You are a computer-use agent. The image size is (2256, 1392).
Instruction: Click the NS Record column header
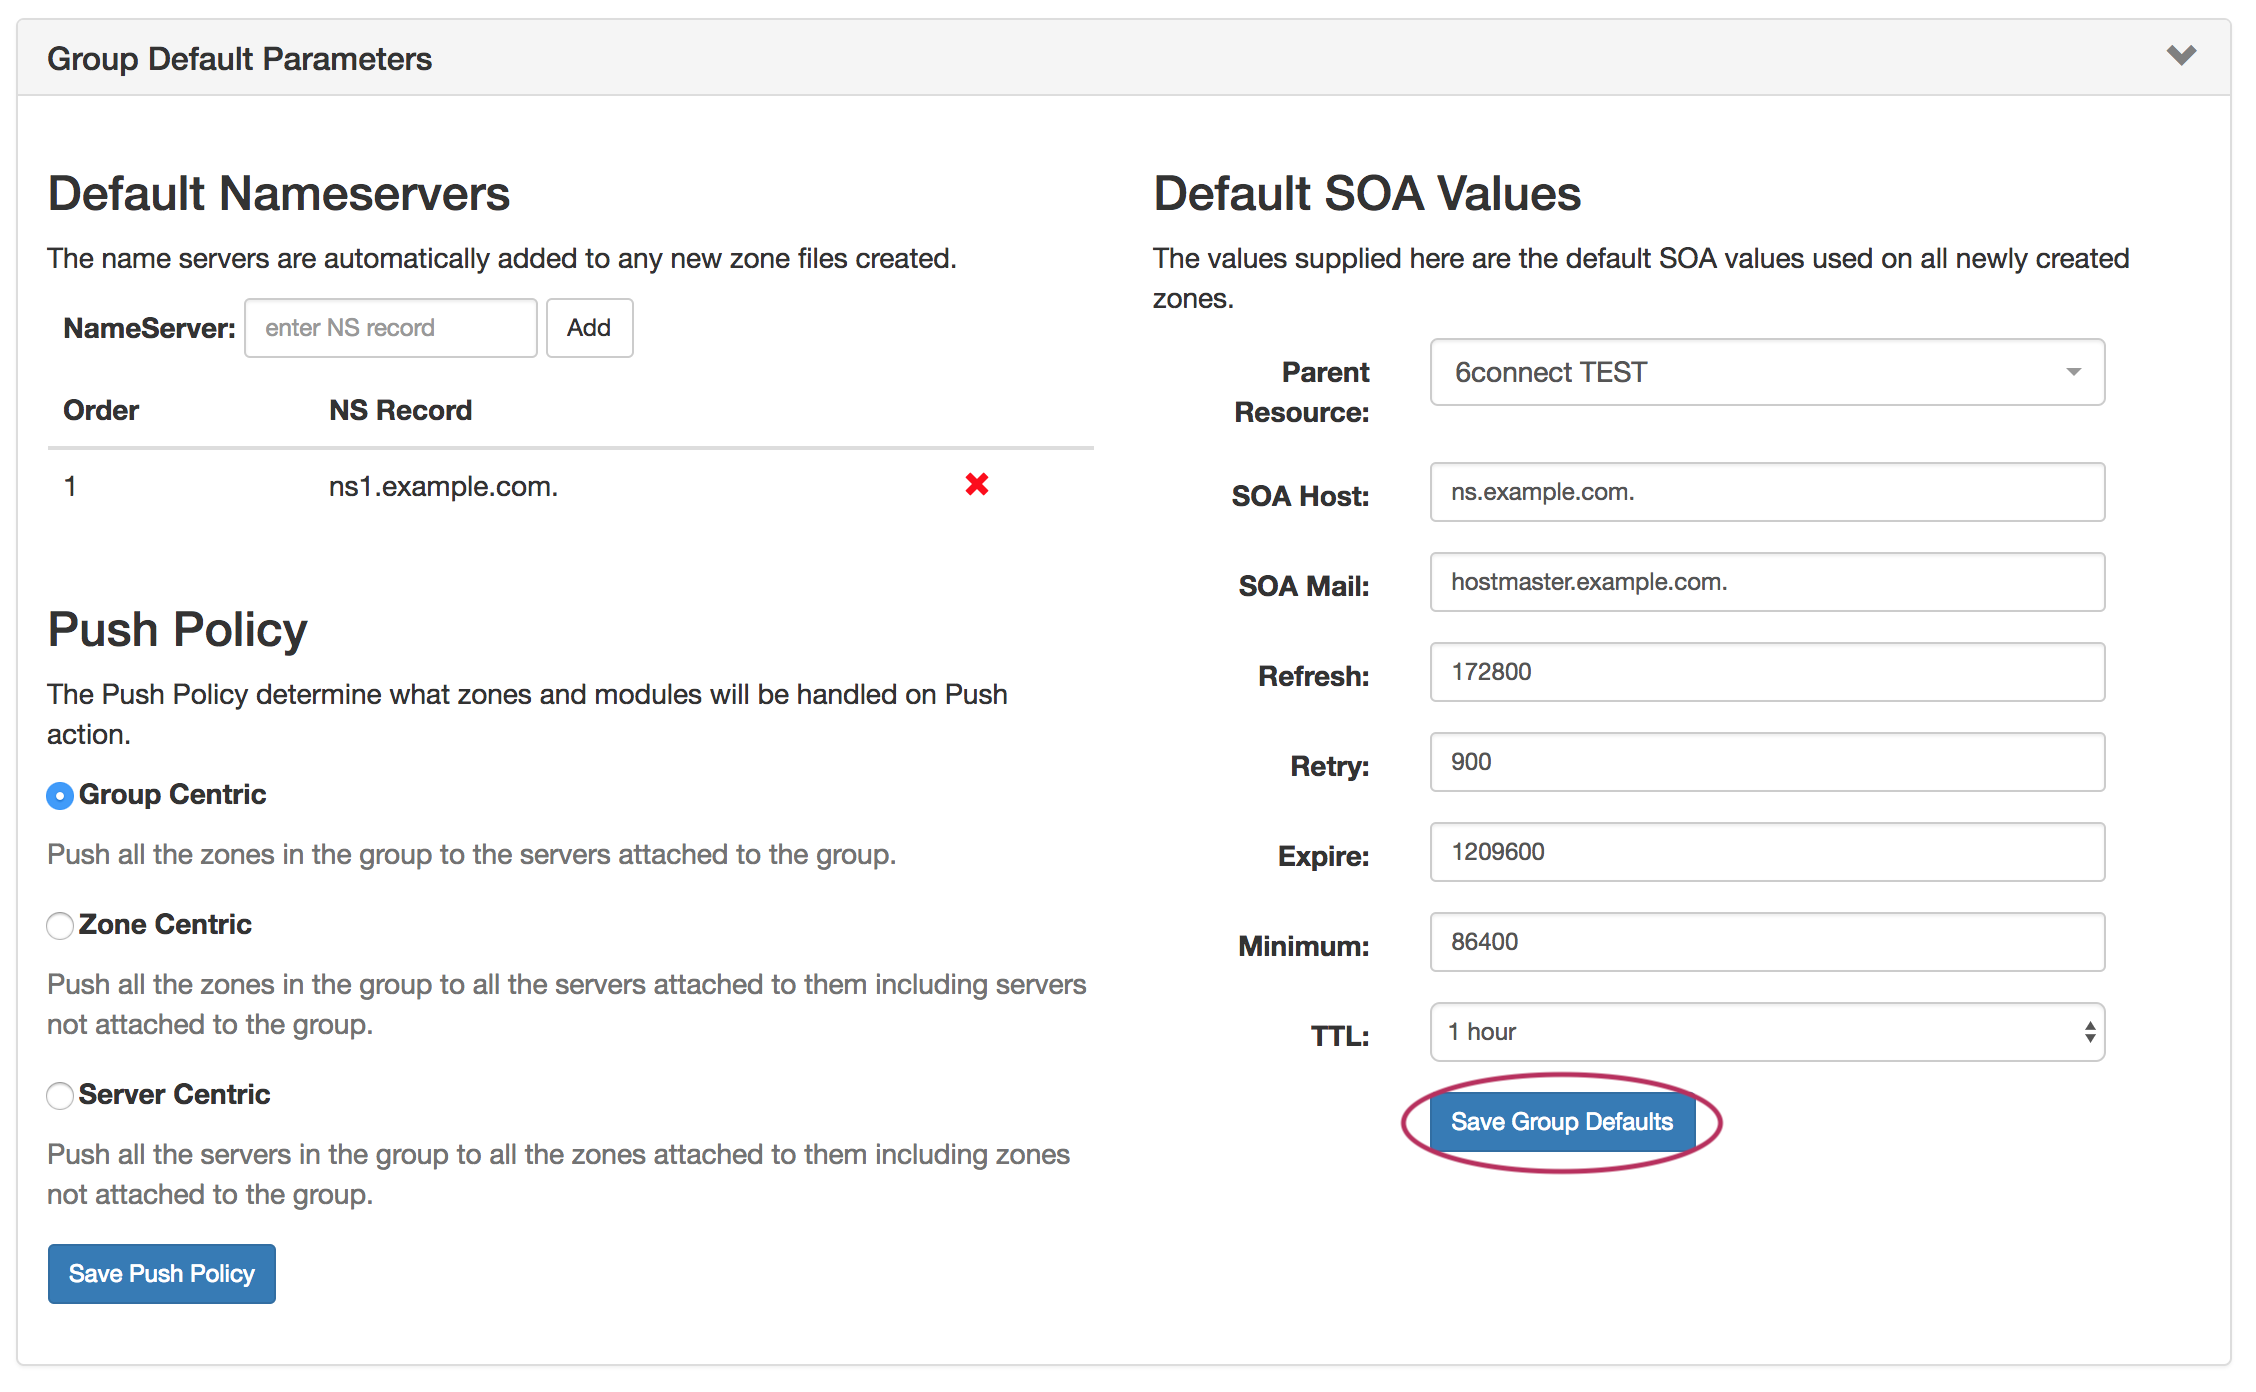[400, 410]
